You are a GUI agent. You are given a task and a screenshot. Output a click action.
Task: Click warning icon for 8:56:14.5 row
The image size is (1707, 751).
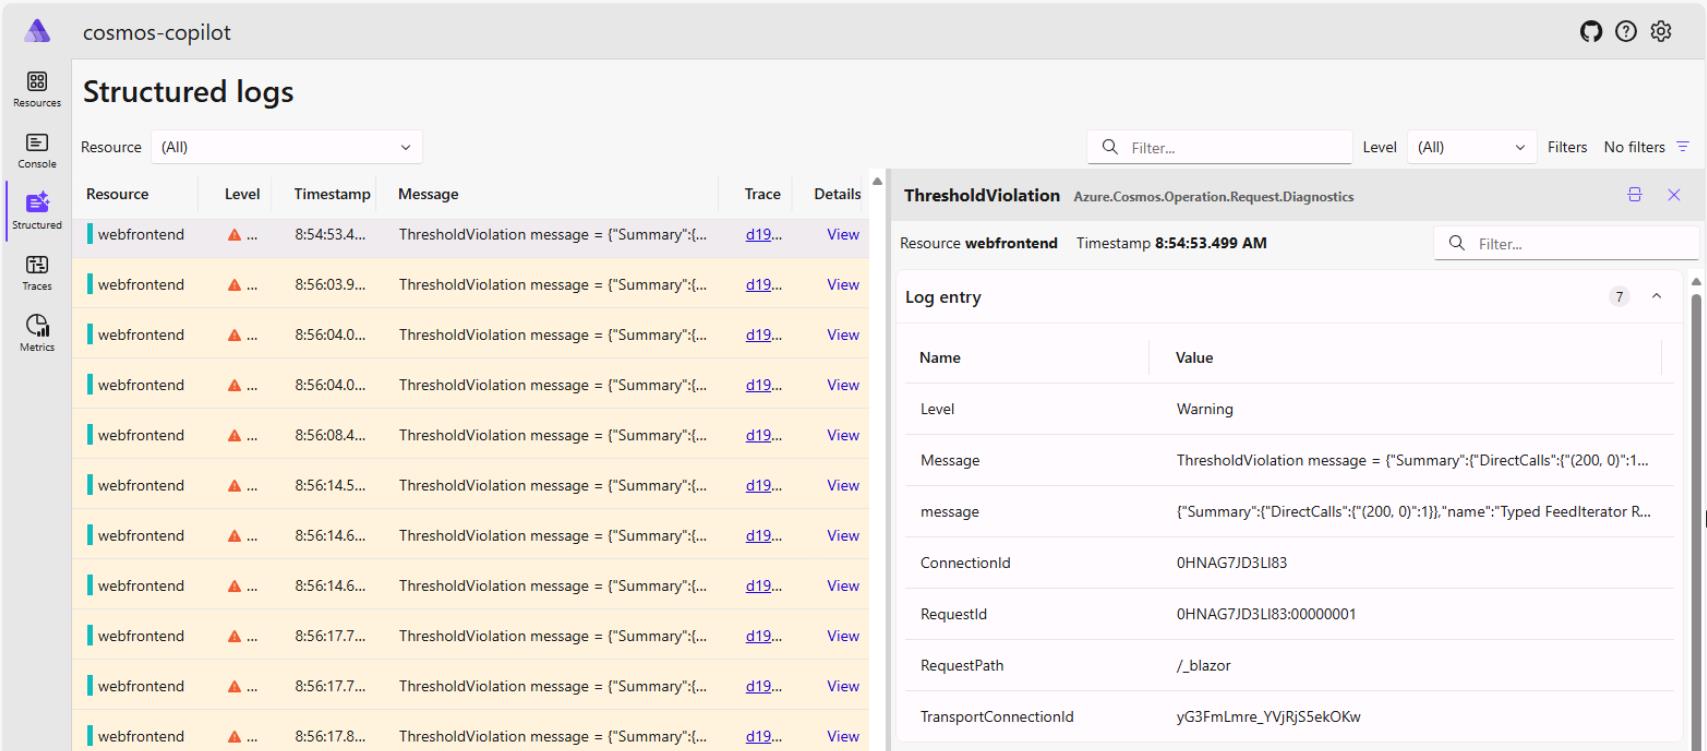coord(234,485)
